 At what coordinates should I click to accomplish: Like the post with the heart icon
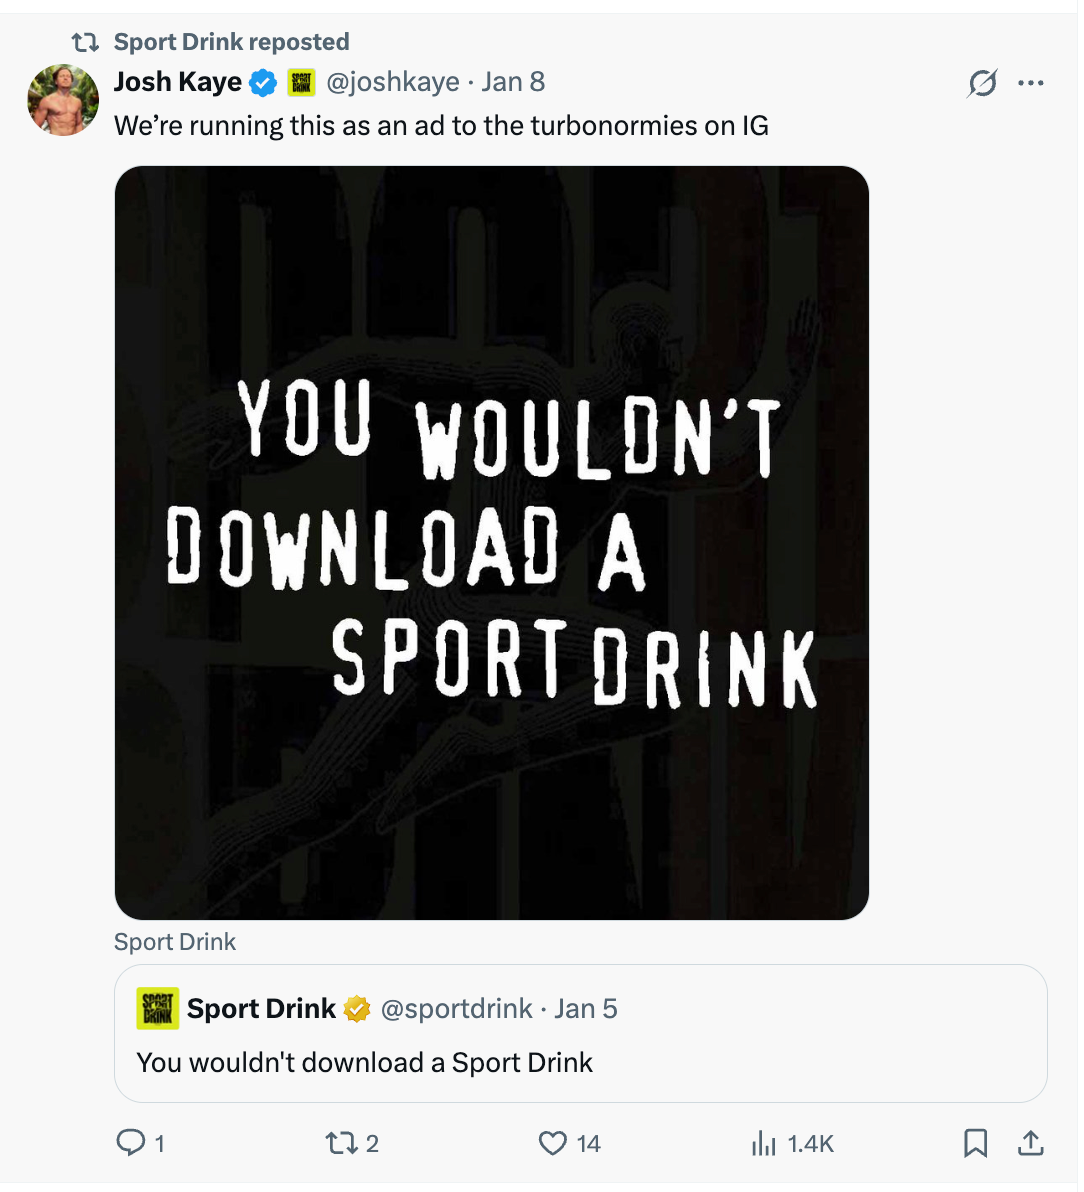(x=553, y=1142)
